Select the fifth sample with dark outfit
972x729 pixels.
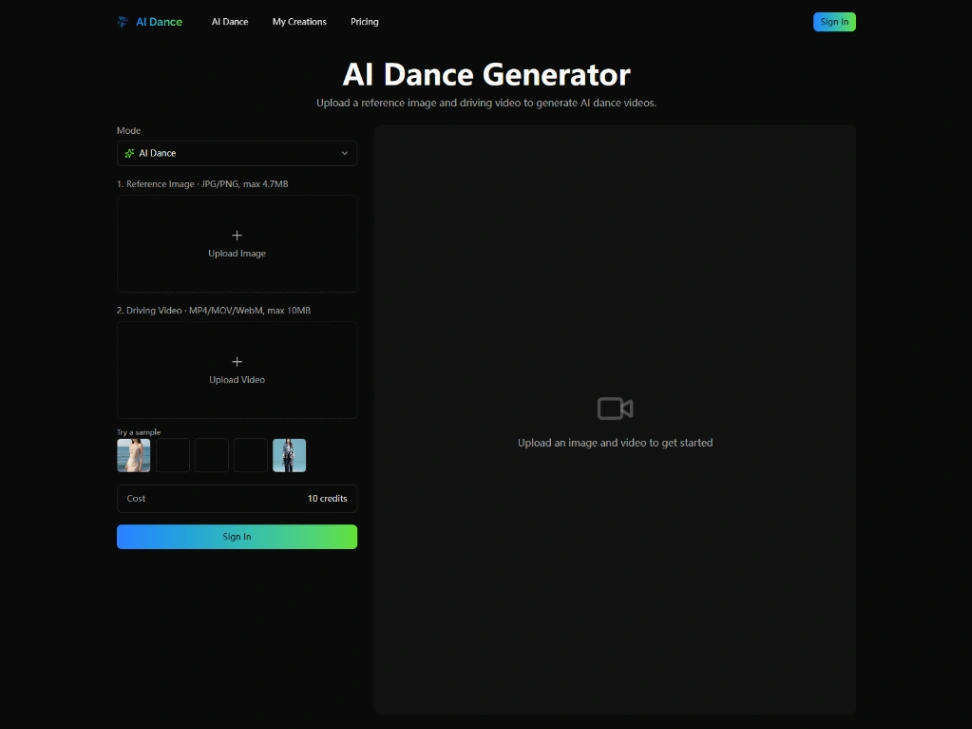tap(290, 455)
